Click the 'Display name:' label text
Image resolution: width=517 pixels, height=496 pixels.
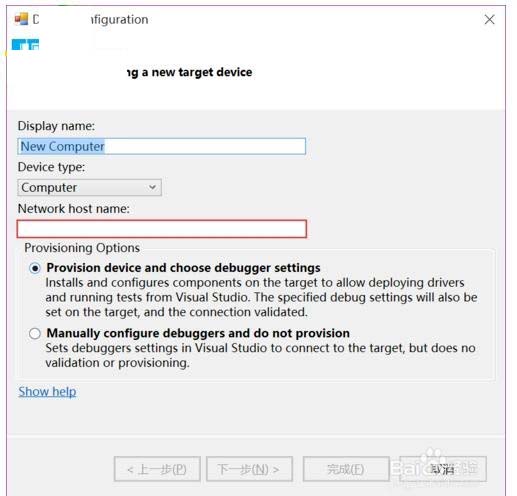[x=56, y=126]
